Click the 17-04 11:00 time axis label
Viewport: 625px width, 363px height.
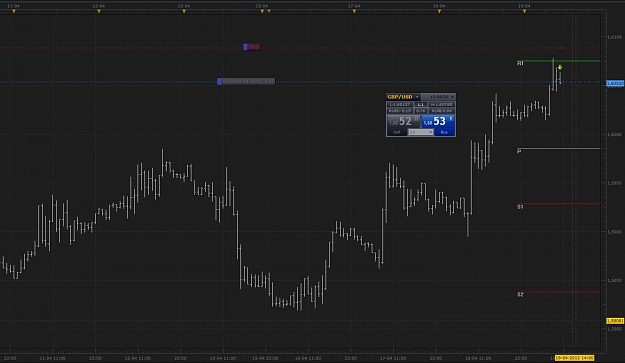pyautogui.click(x=393, y=358)
